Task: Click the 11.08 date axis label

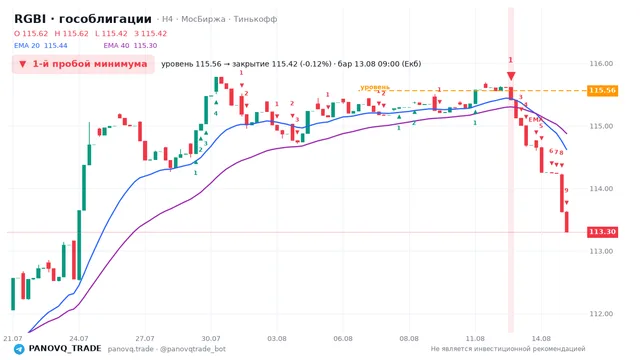Action: click(475, 339)
